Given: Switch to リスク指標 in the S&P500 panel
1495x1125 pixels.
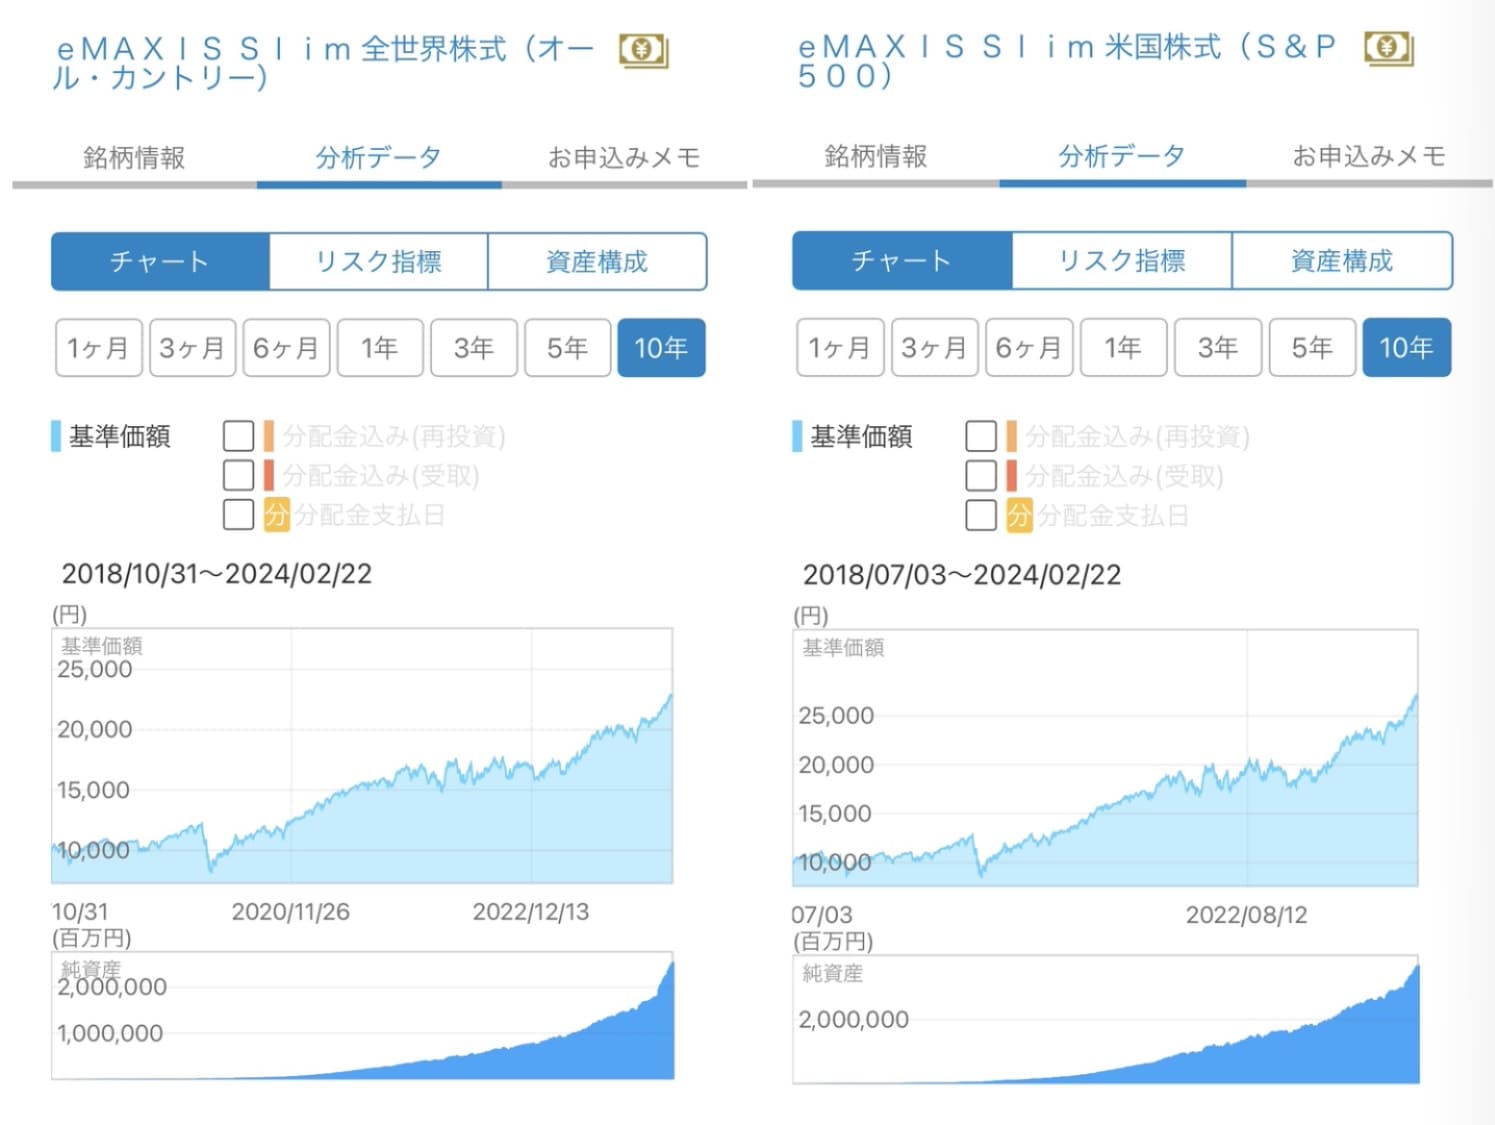Looking at the screenshot, I should pyautogui.click(x=1122, y=261).
